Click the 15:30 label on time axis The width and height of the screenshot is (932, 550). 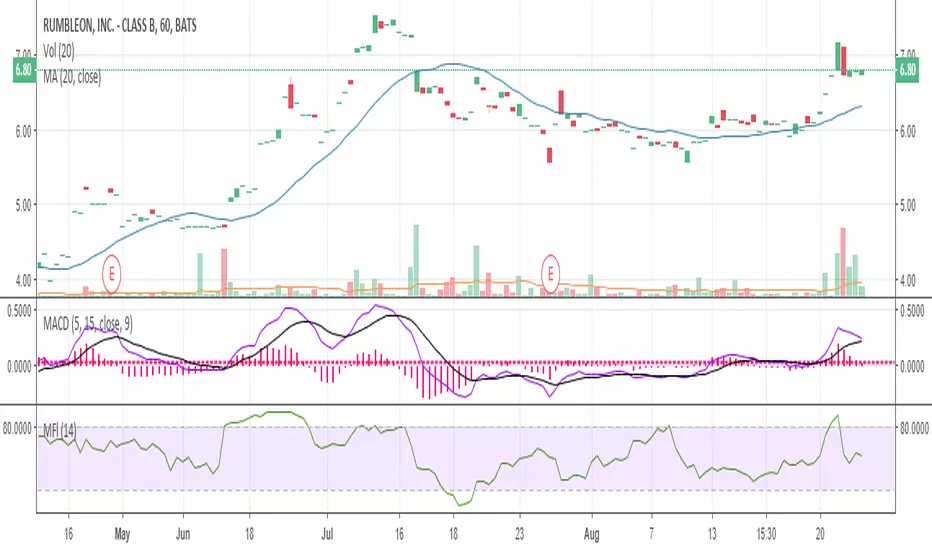(x=766, y=534)
